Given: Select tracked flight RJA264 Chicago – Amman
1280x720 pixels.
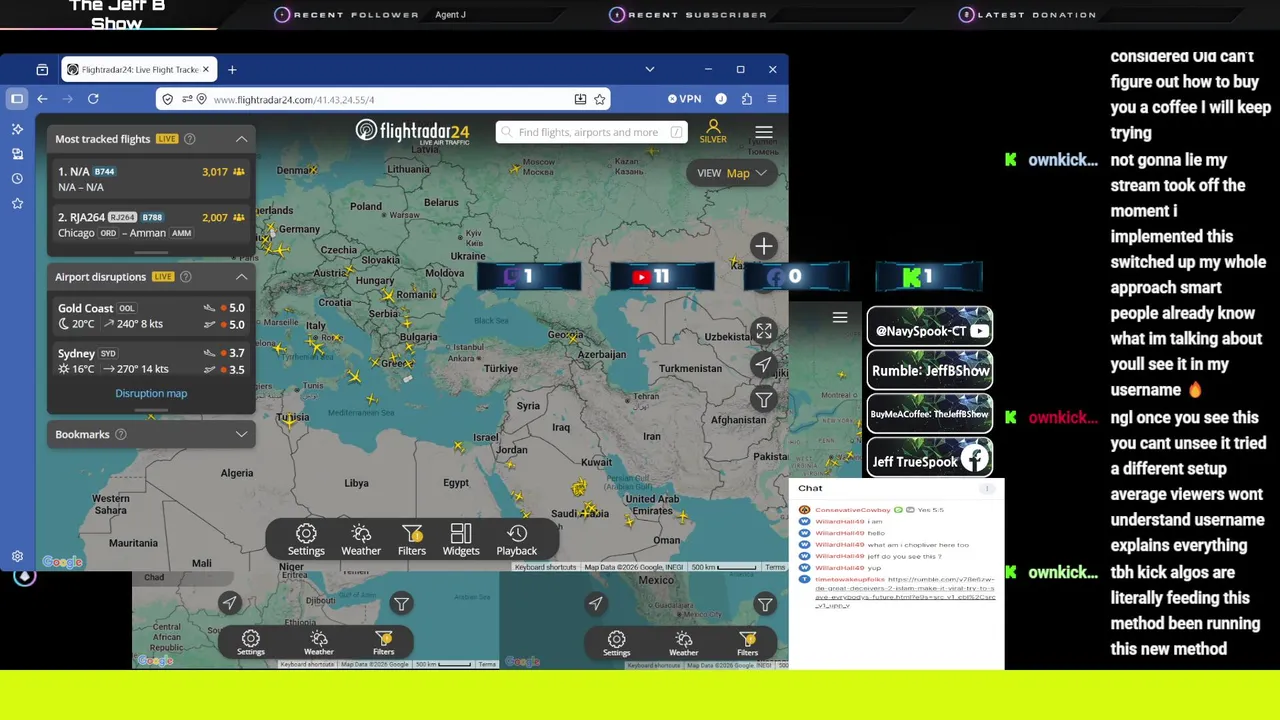Looking at the screenshot, I should click(151, 225).
